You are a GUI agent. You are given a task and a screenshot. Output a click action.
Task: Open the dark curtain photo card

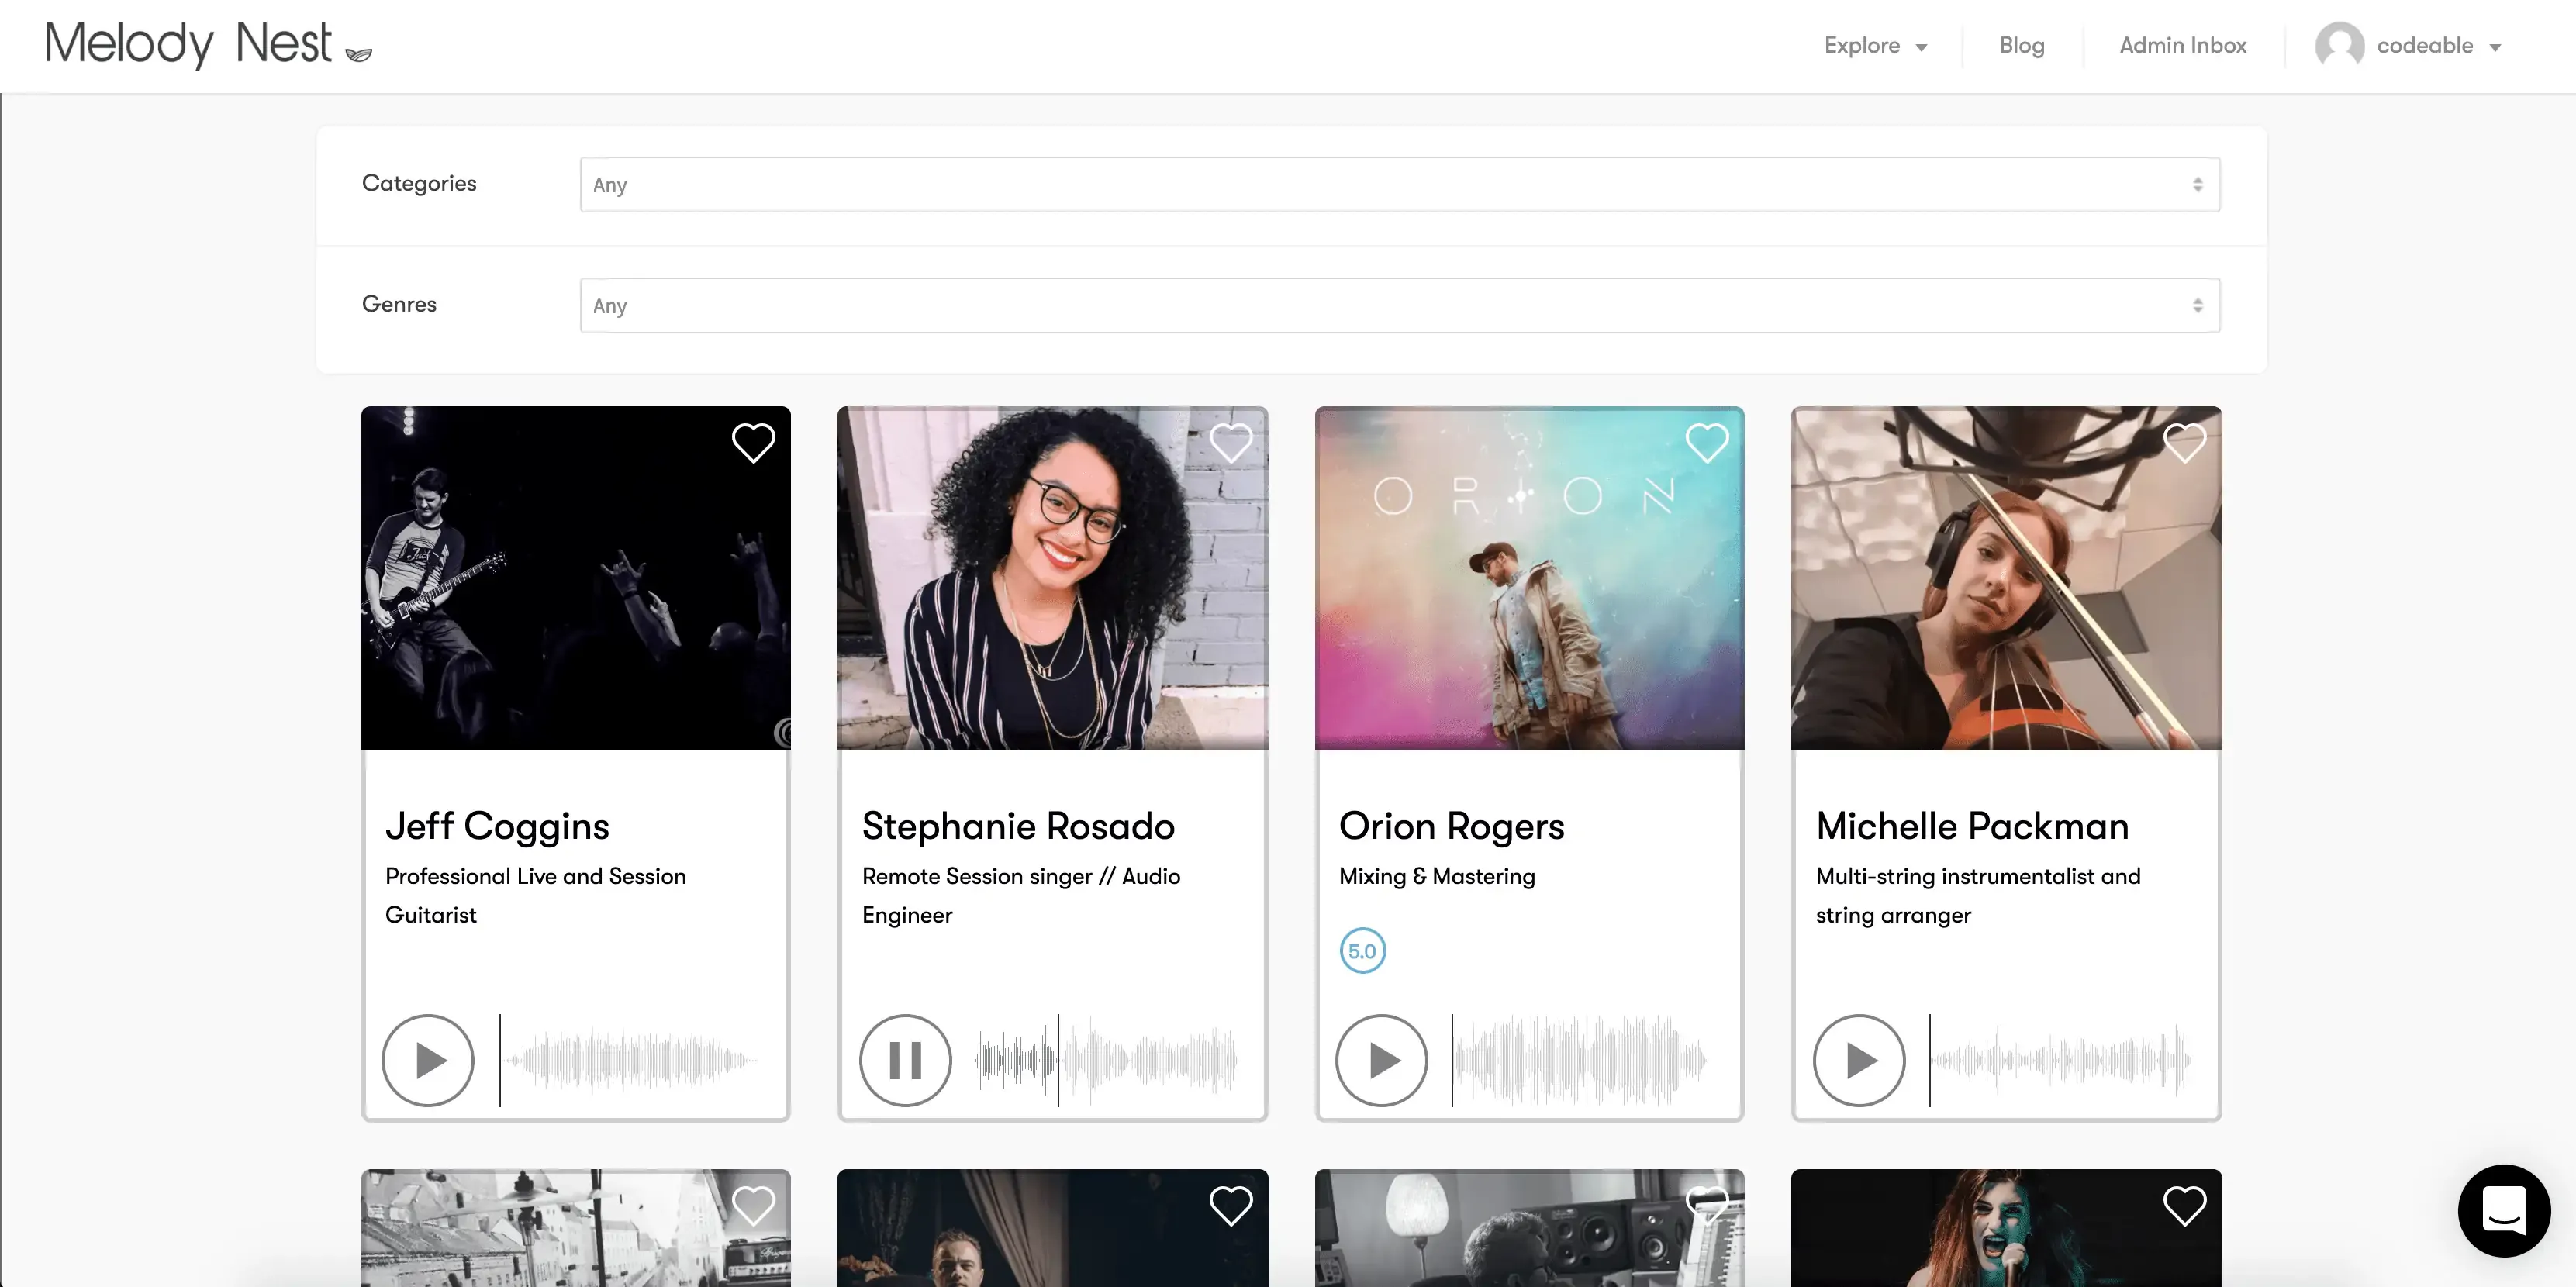[x=1053, y=1228]
